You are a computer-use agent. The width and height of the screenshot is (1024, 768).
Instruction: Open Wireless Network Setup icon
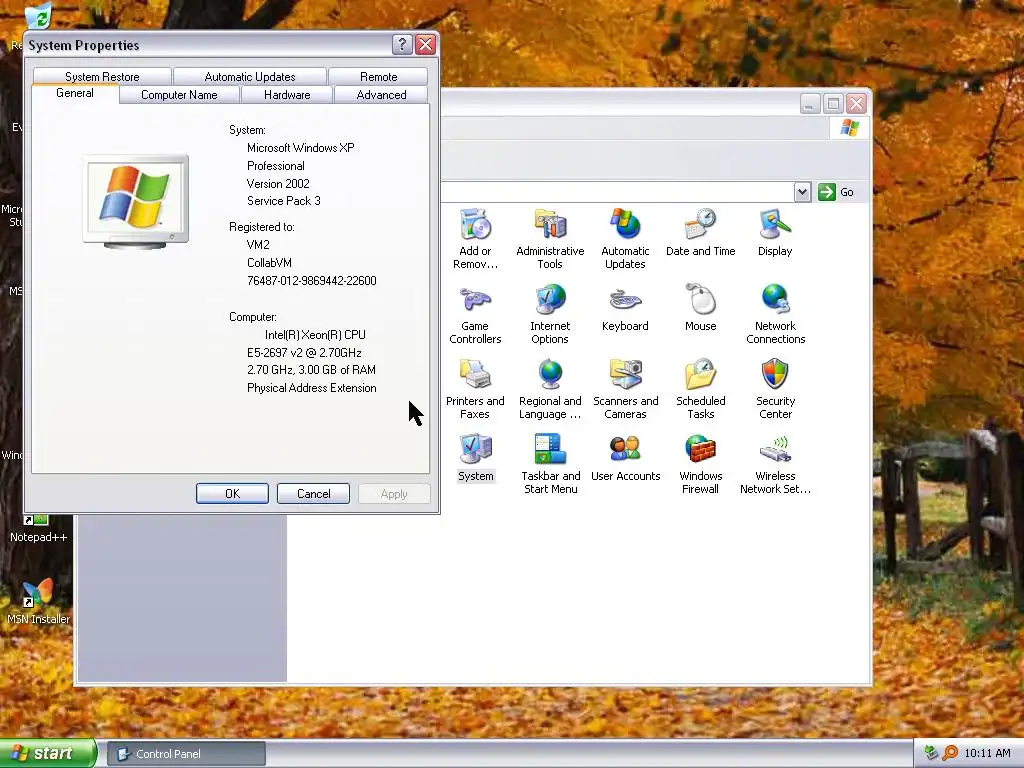775,464
